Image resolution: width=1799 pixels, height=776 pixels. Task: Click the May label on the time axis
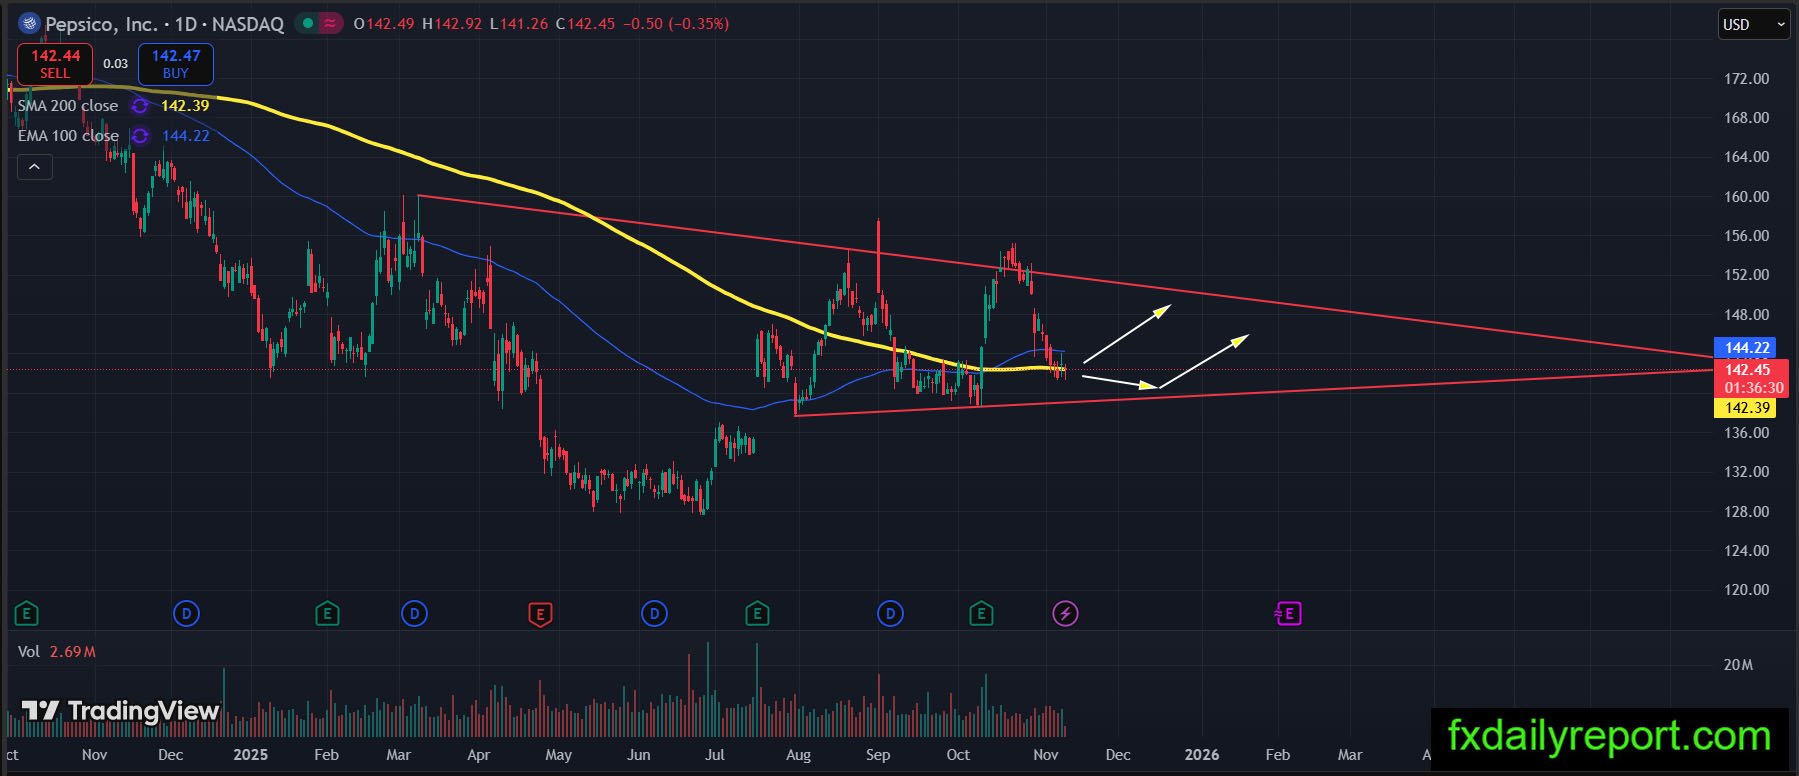558,755
